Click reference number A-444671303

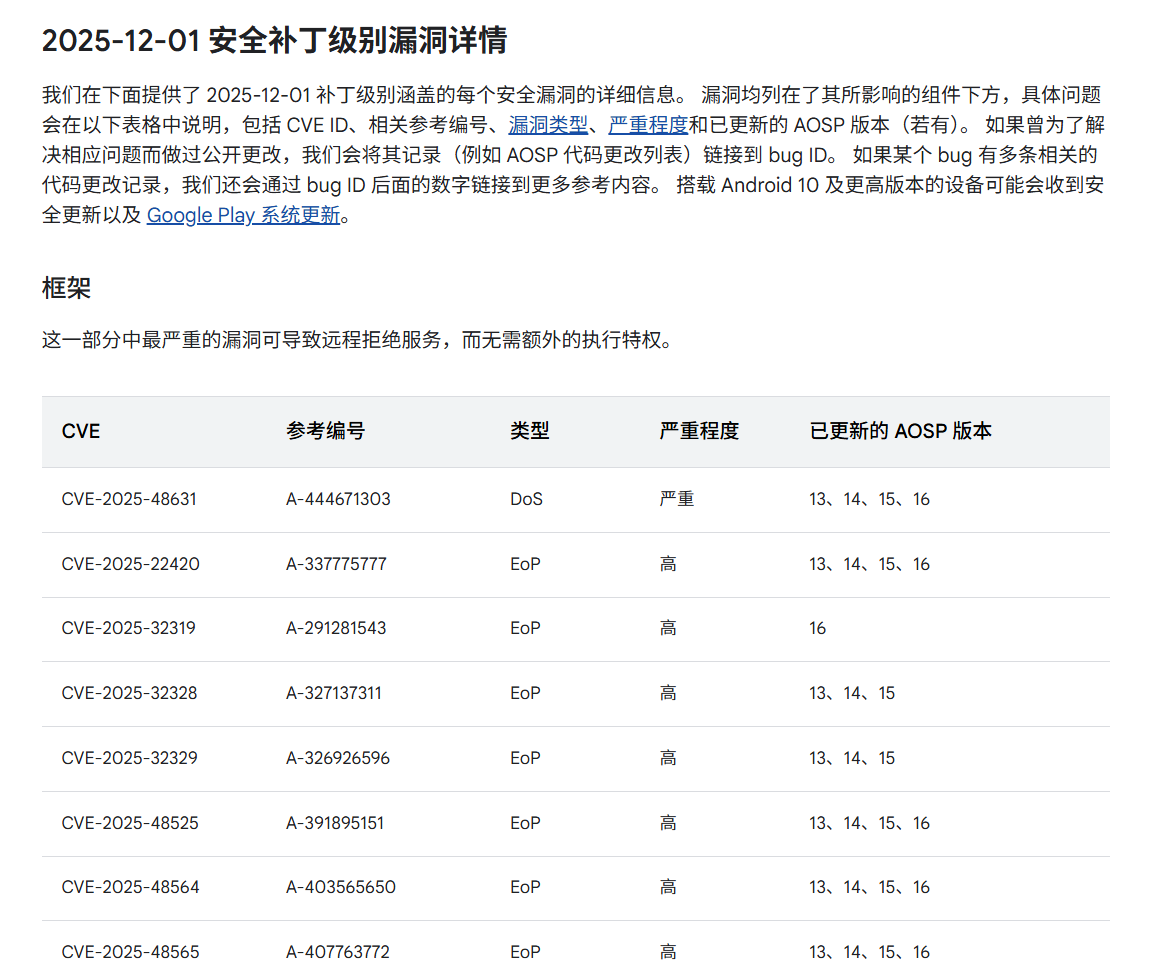[x=338, y=499]
